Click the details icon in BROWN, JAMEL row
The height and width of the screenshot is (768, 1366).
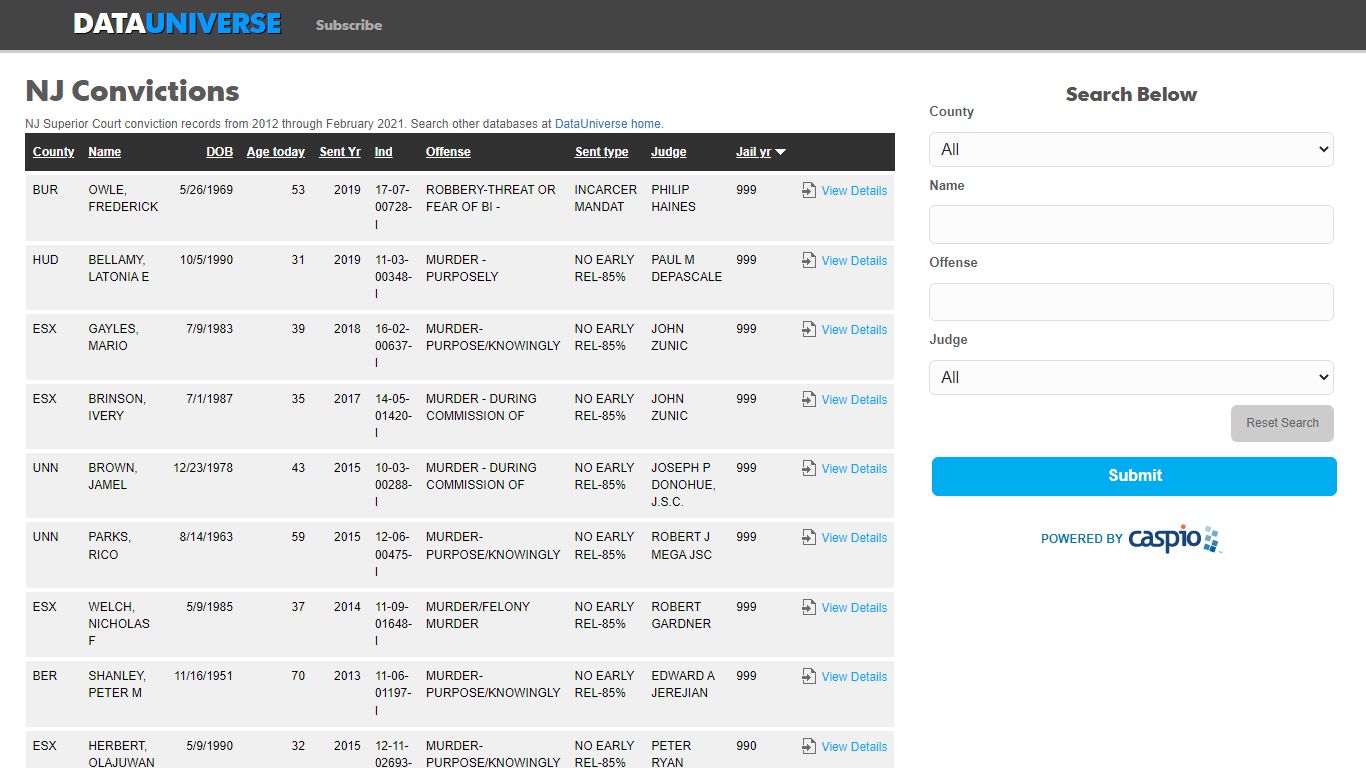[809, 468]
